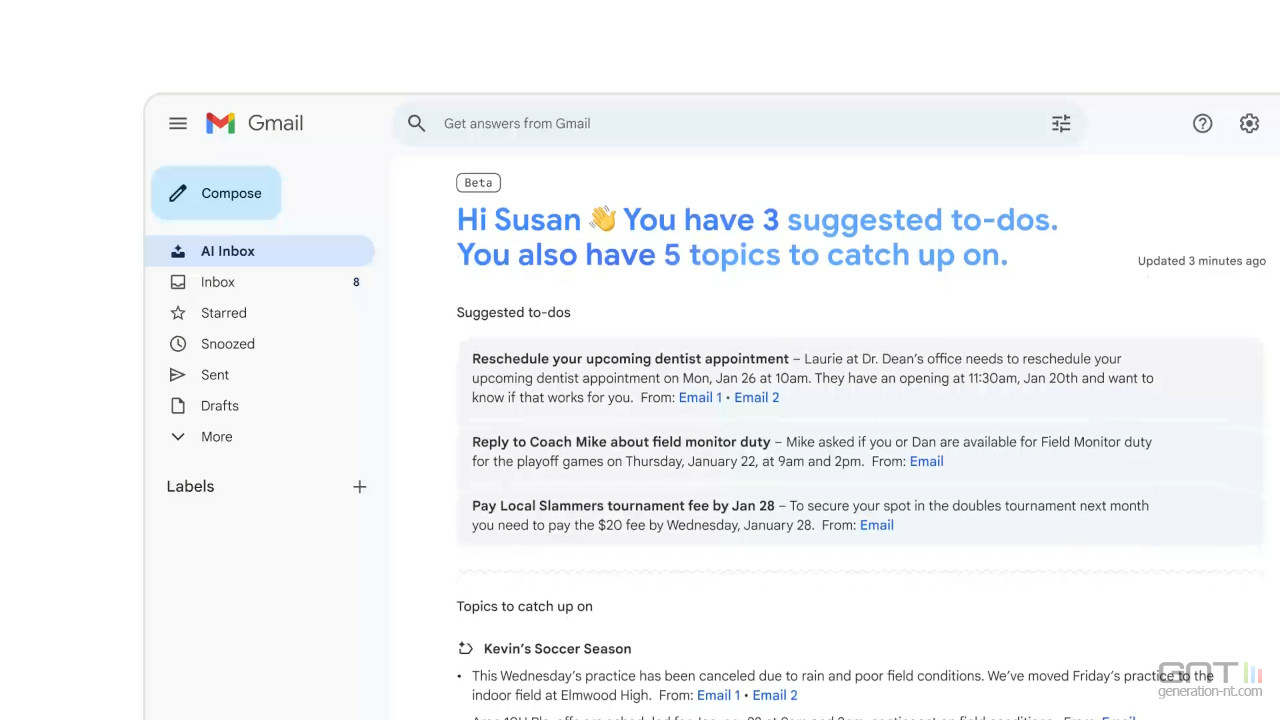The width and height of the screenshot is (1280, 720).
Task: View the Sent folder
Action: tap(215, 375)
